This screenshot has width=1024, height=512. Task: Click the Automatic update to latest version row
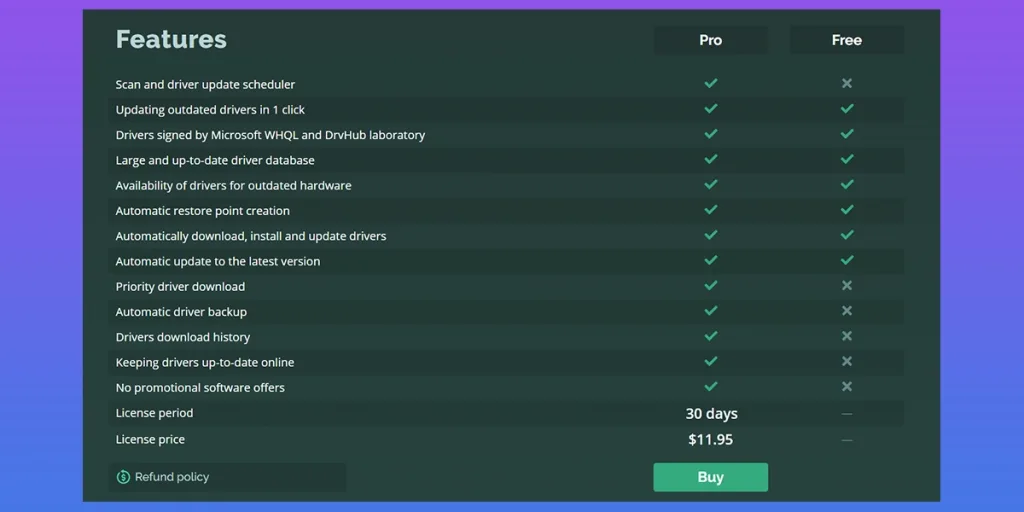pyautogui.click(x=218, y=261)
